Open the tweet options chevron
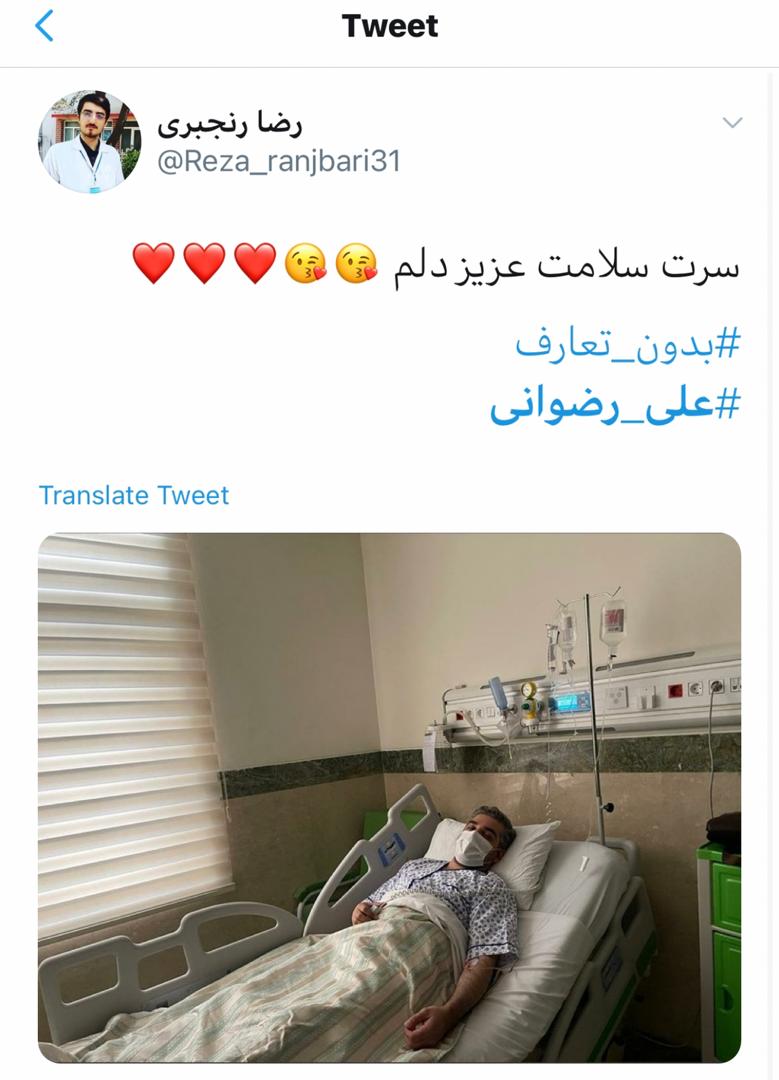The height and width of the screenshot is (1080, 779). [732, 123]
